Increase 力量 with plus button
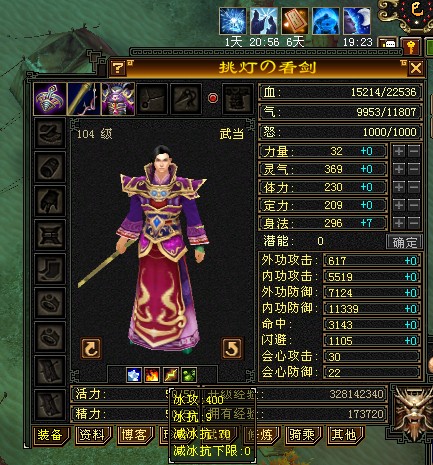The width and height of the screenshot is (433, 465). (399, 151)
